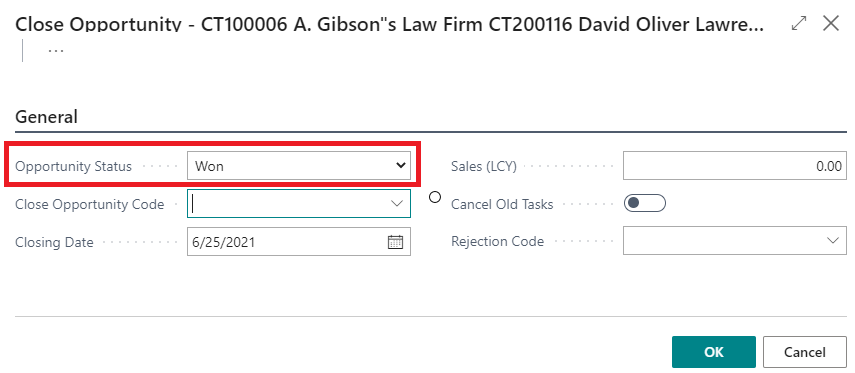The width and height of the screenshot is (855, 373).
Task: Expand the Close Opportunity Code lookup chevron
Action: [396, 203]
